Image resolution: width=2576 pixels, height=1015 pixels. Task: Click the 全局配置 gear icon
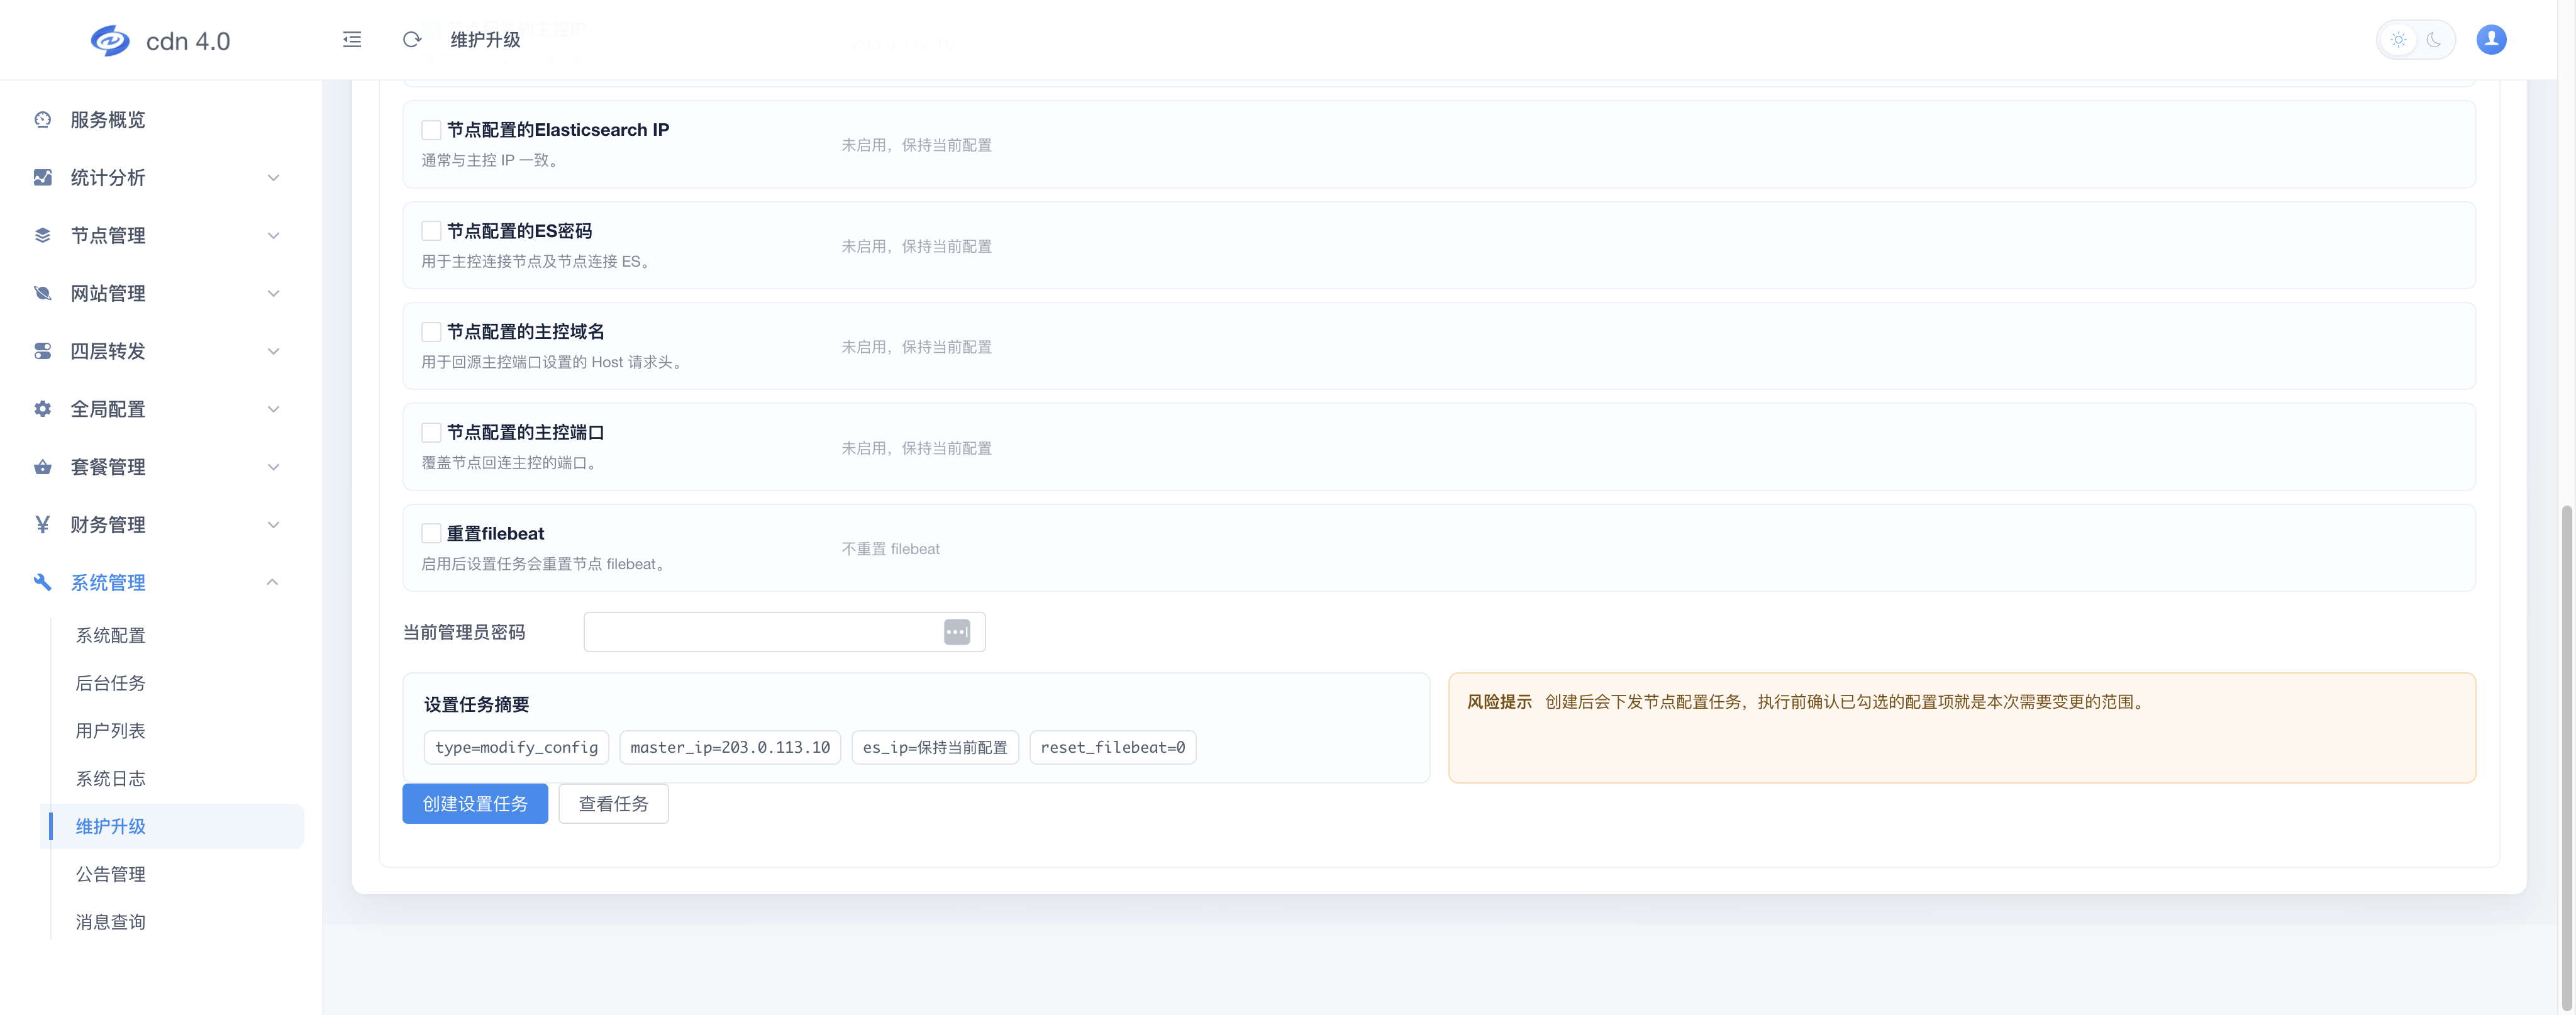pos(42,409)
